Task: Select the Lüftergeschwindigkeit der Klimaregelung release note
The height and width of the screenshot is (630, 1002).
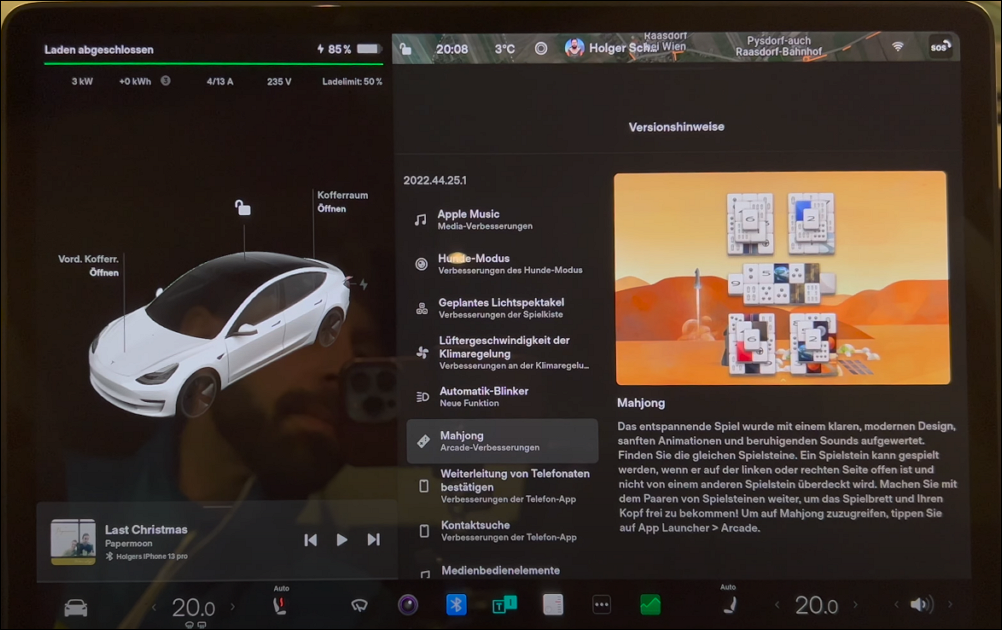Action: click(x=502, y=352)
